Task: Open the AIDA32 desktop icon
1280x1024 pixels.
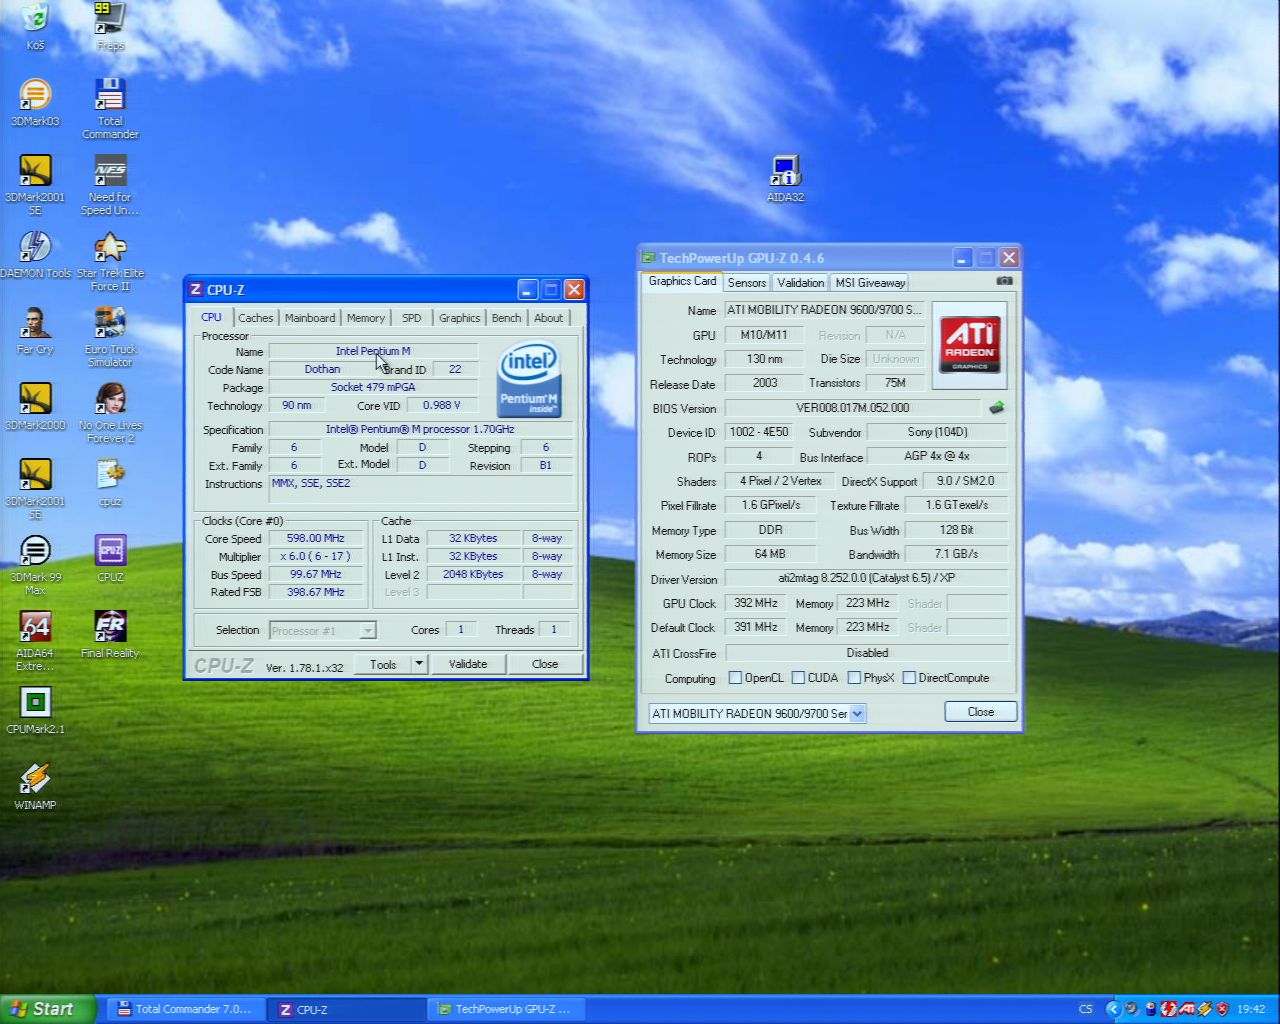Action: (785, 172)
